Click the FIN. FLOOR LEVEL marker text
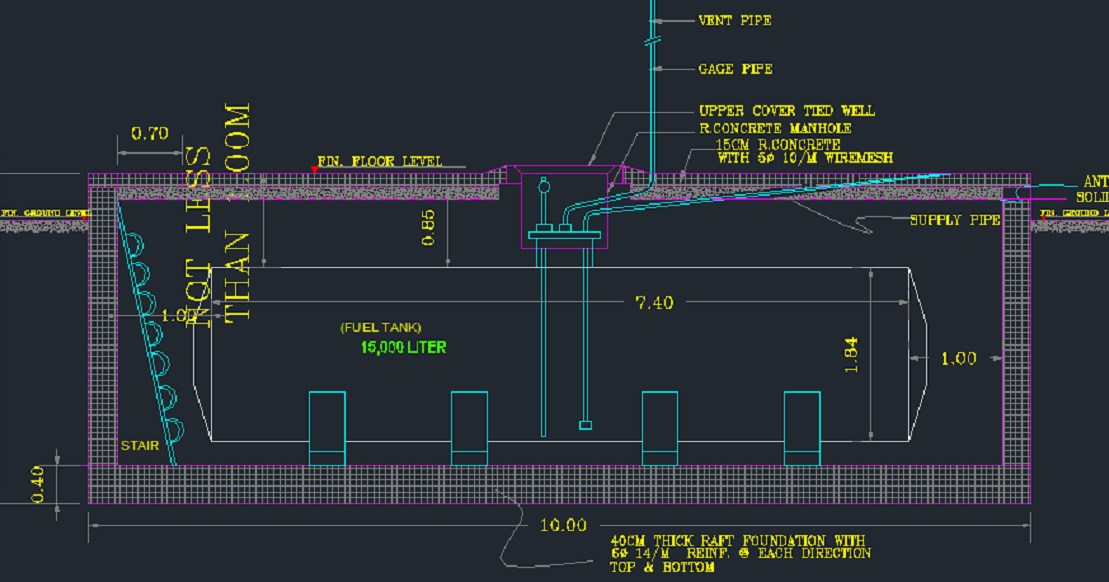 tap(382, 160)
